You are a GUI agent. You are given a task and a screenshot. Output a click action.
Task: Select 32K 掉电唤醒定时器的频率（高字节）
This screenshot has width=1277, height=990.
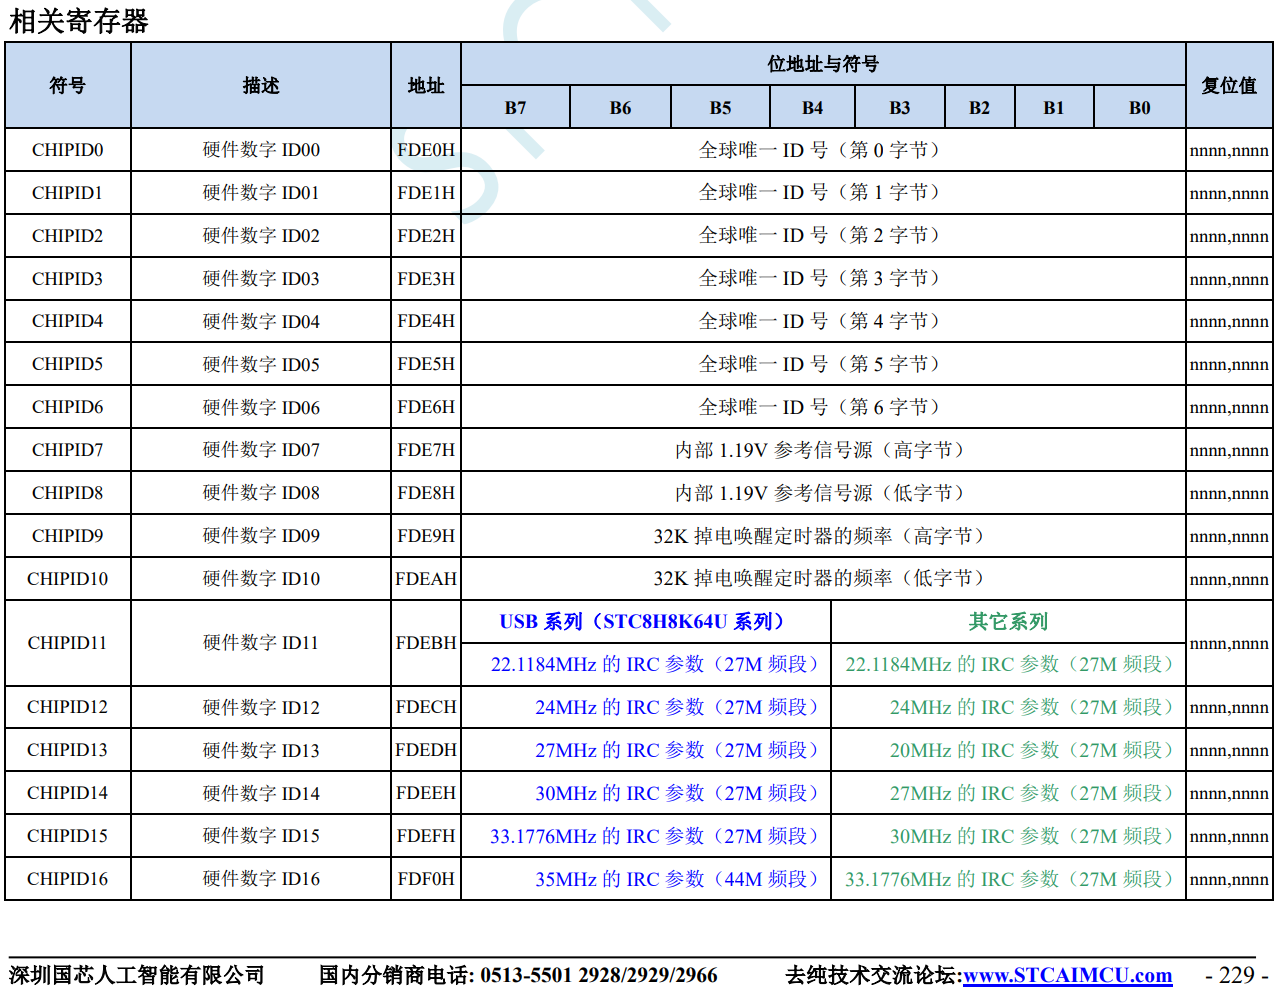(823, 536)
